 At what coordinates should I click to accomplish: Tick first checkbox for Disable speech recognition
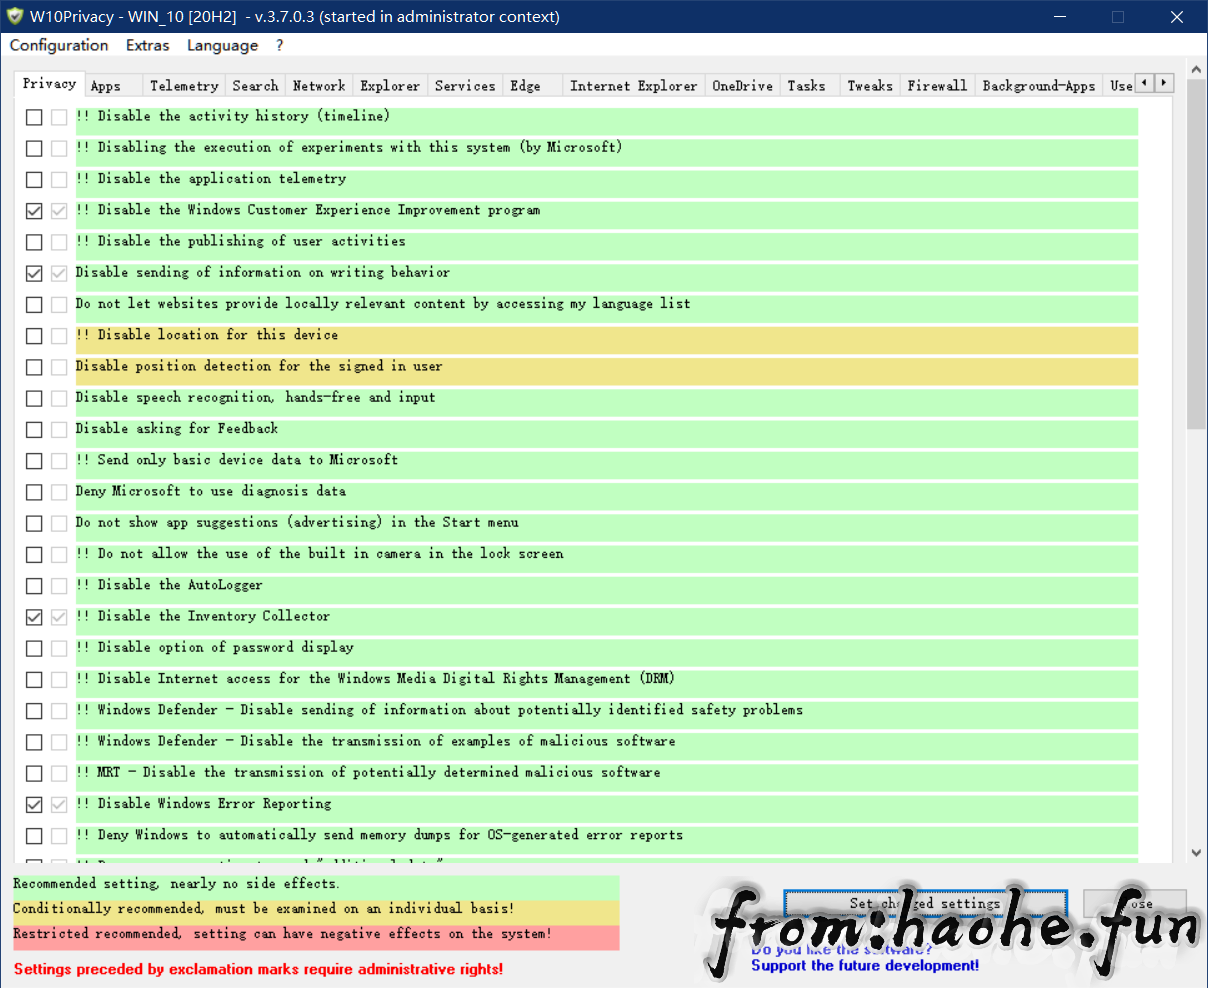pyautogui.click(x=34, y=398)
